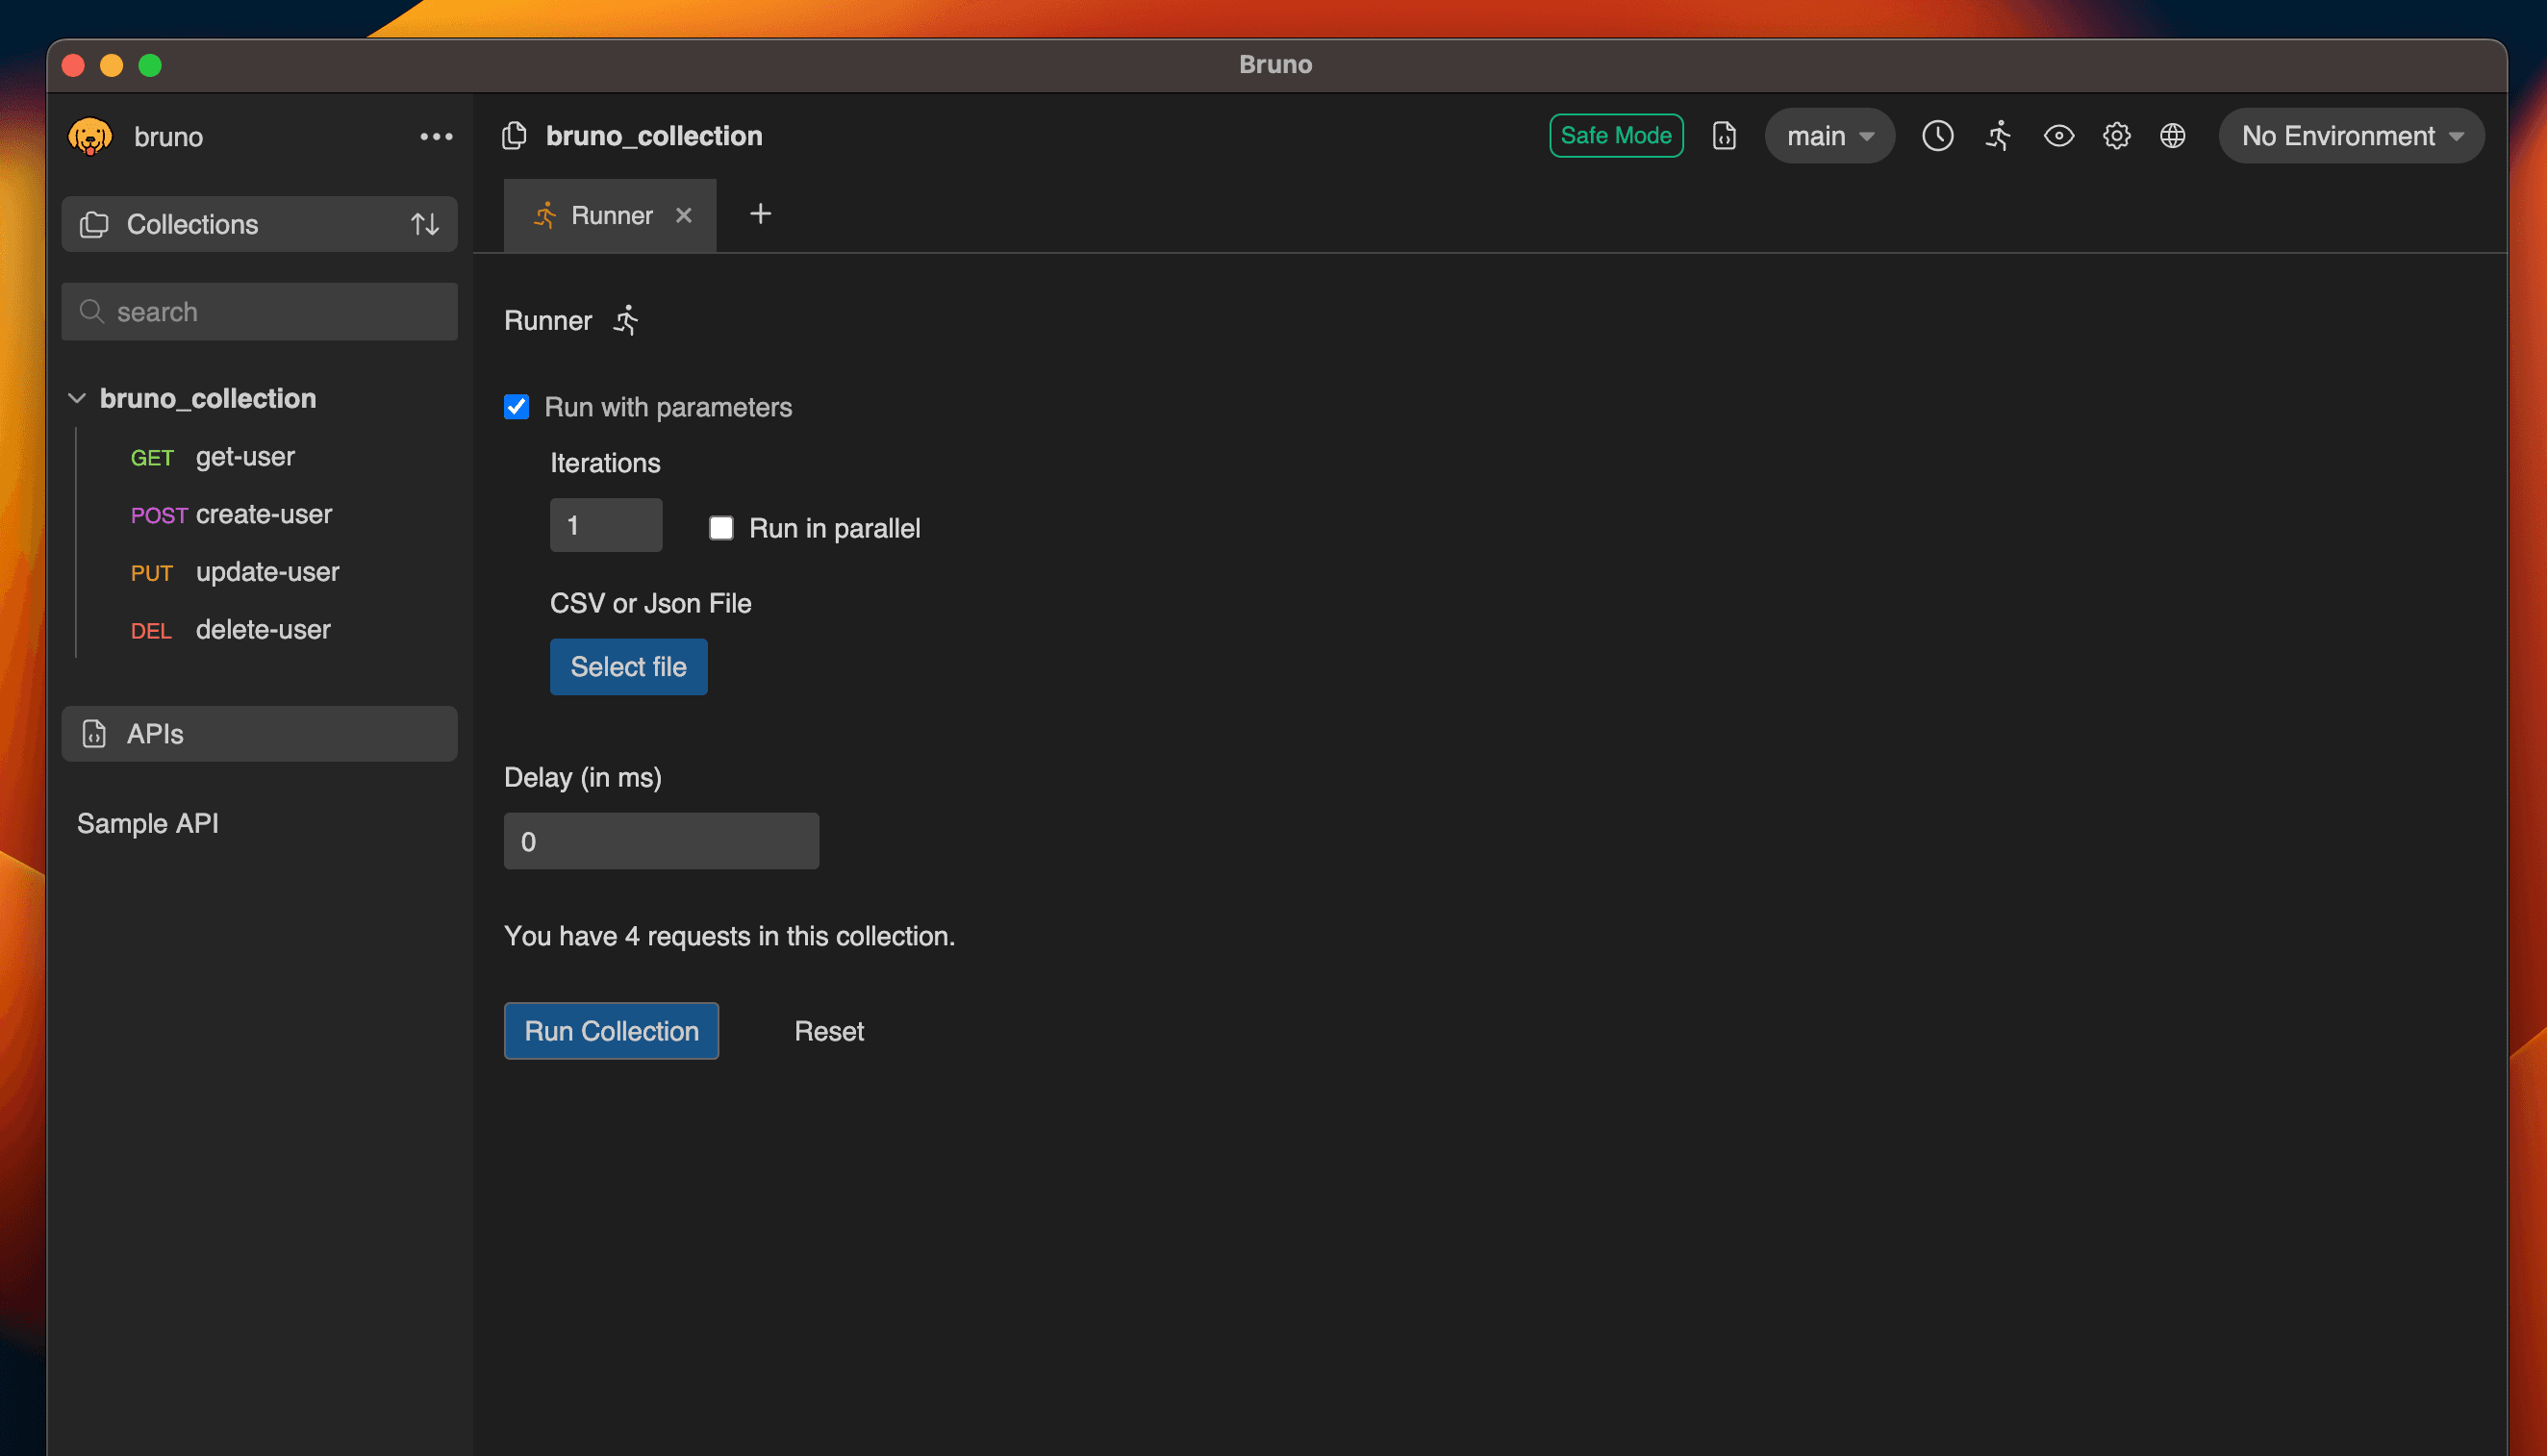2547x1456 pixels.
Task: Click the running figure icon beside Runner heading
Action: coord(626,320)
